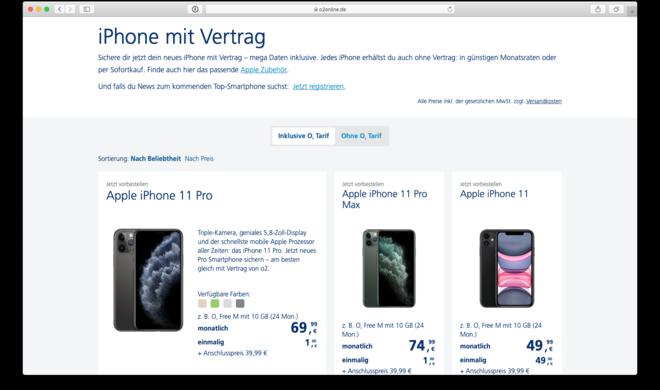Viewport: 660px width, 390px height.
Task: Click the Safari back navigation arrow
Action: pyautogui.click(x=59, y=9)
